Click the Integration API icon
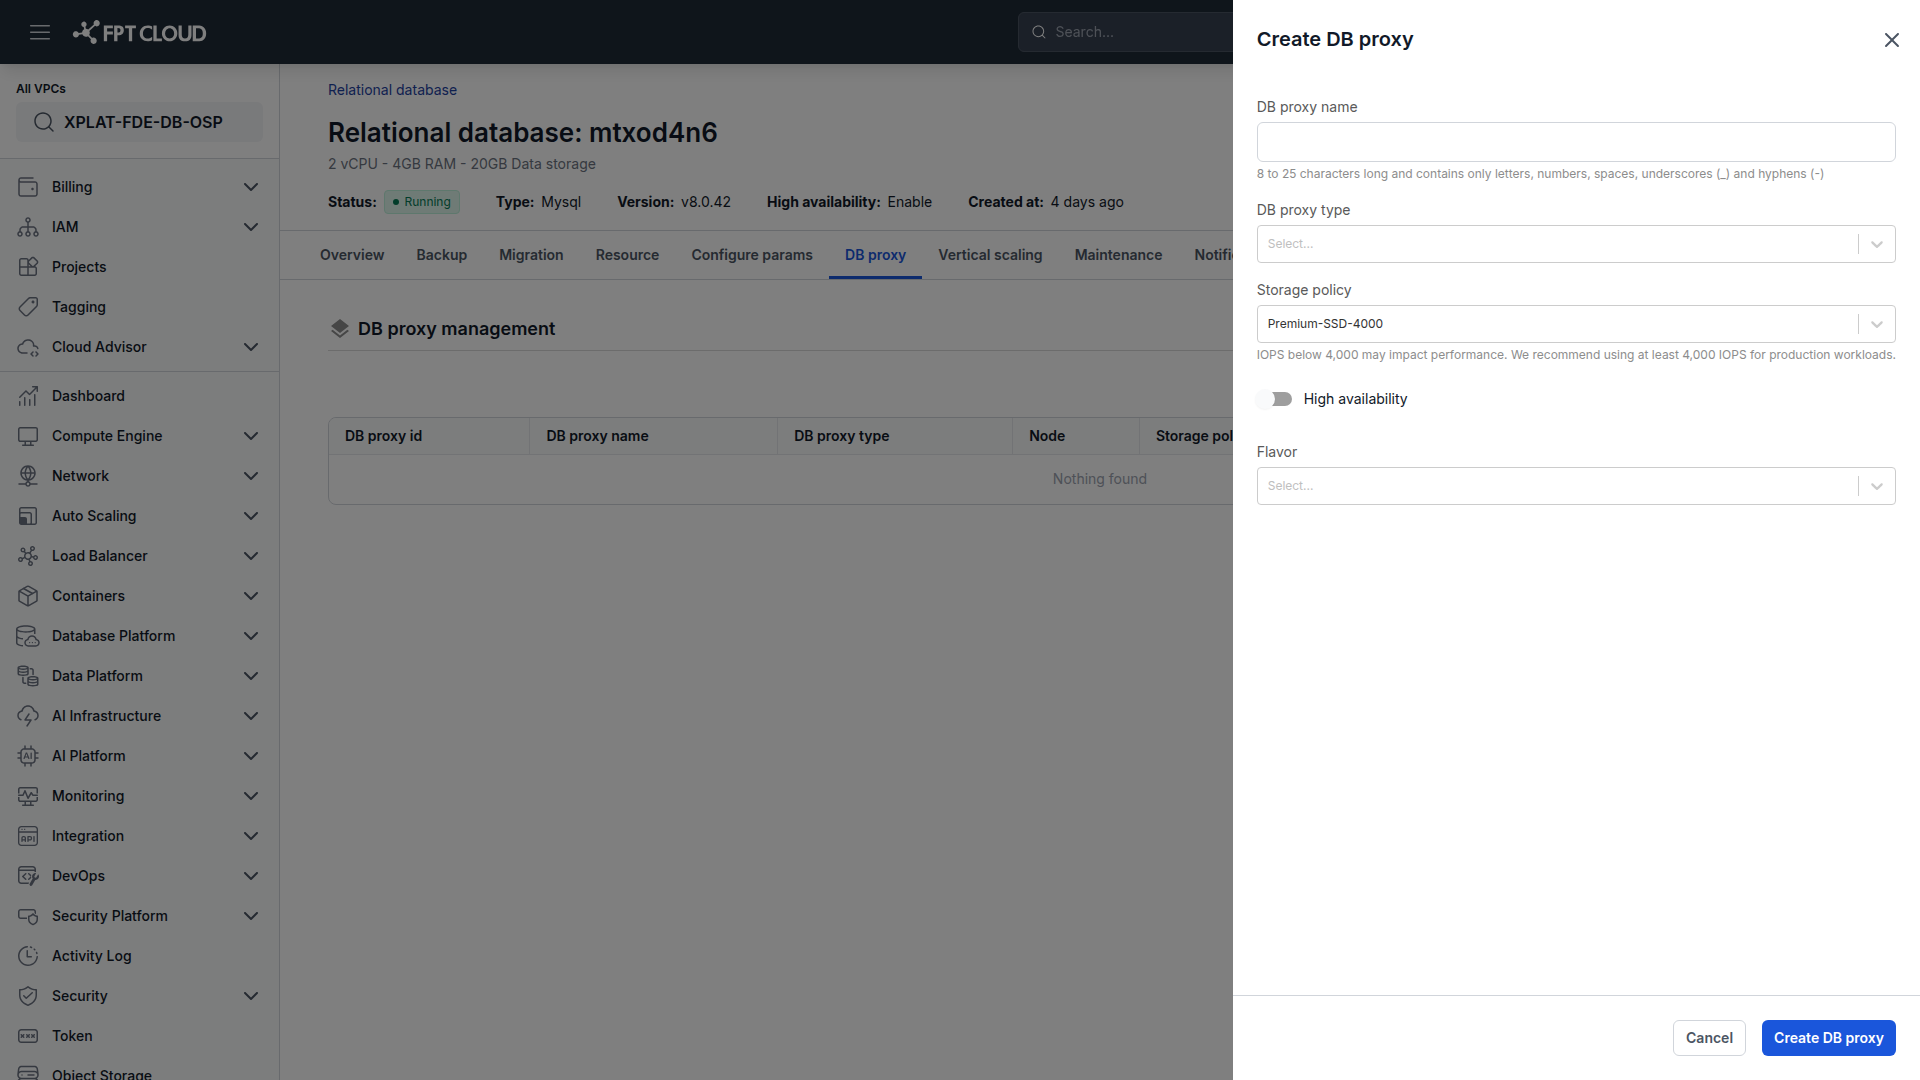 (x=28, y=836)
